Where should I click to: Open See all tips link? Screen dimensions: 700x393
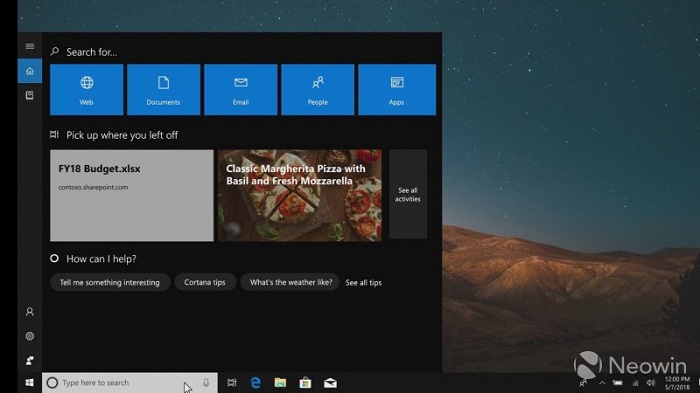pos(363,283)
